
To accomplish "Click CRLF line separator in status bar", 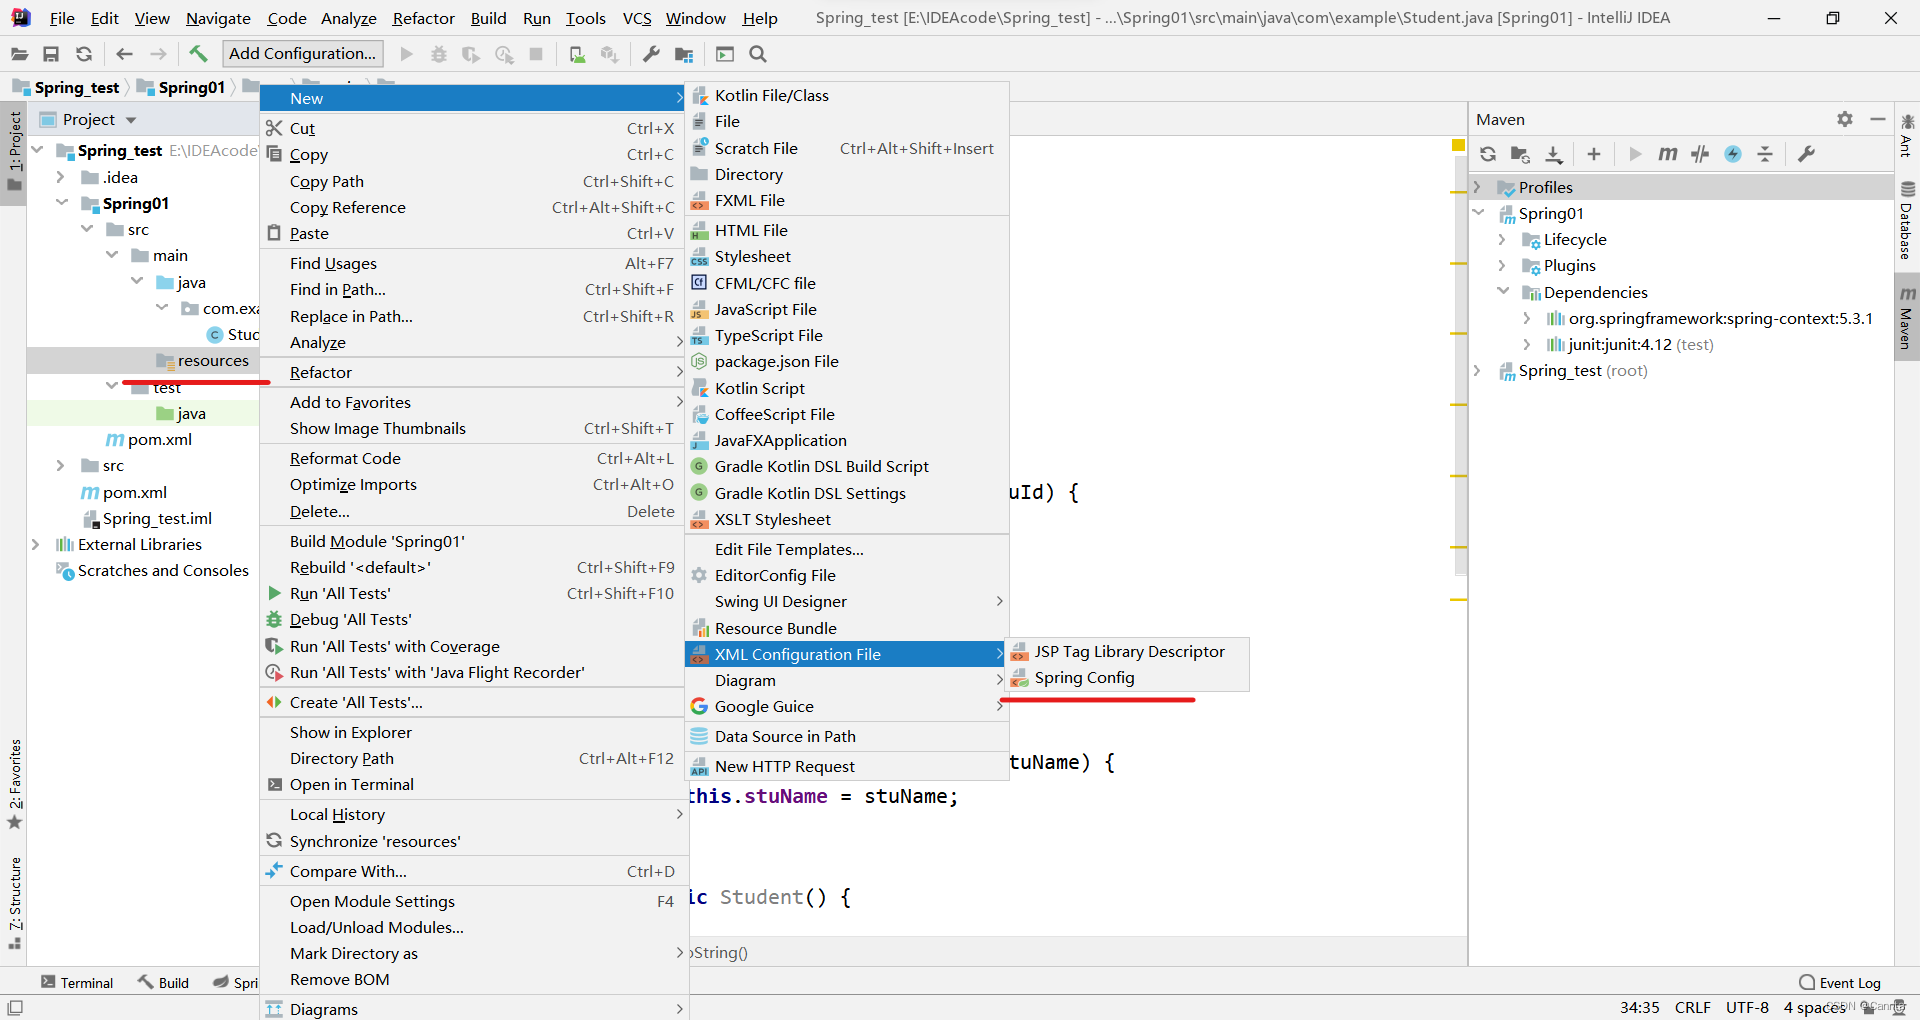I will click(1692, 1007).
